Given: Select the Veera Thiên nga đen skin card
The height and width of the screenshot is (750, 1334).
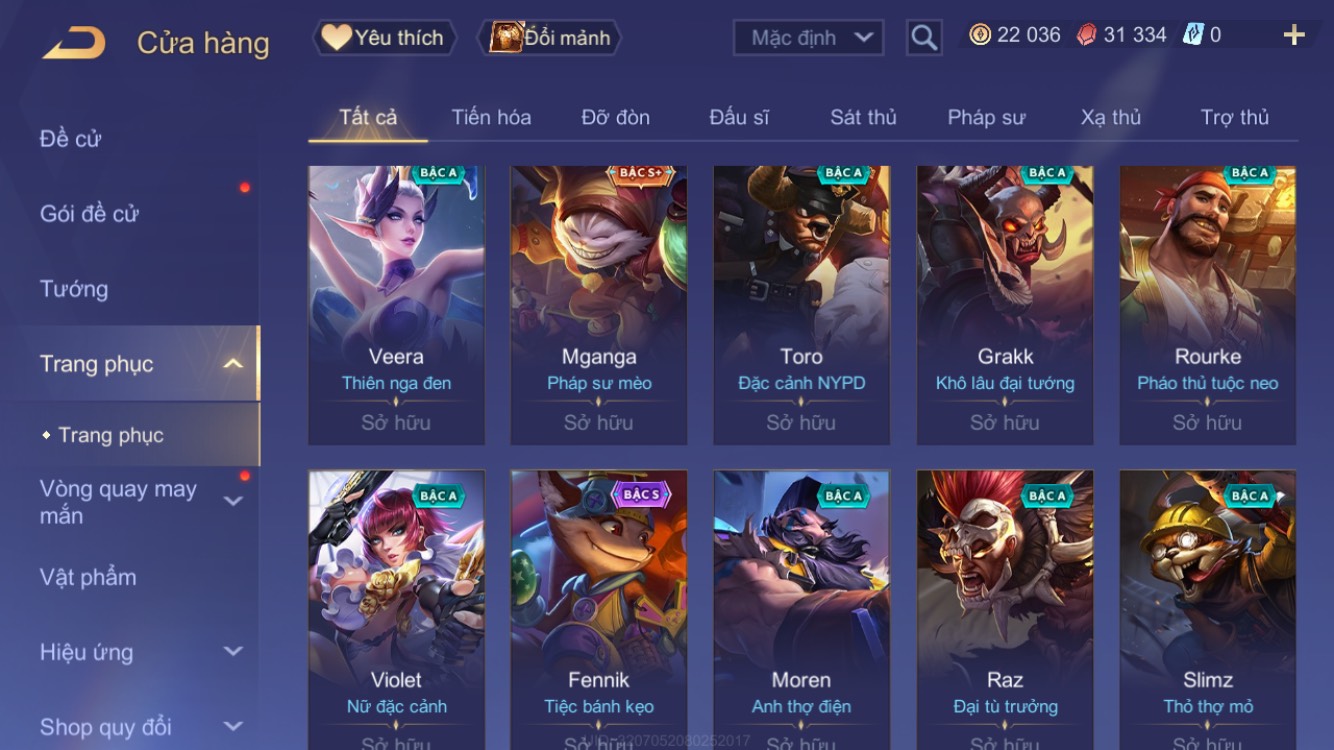Looking at the screenshot, I should [396, 305].
